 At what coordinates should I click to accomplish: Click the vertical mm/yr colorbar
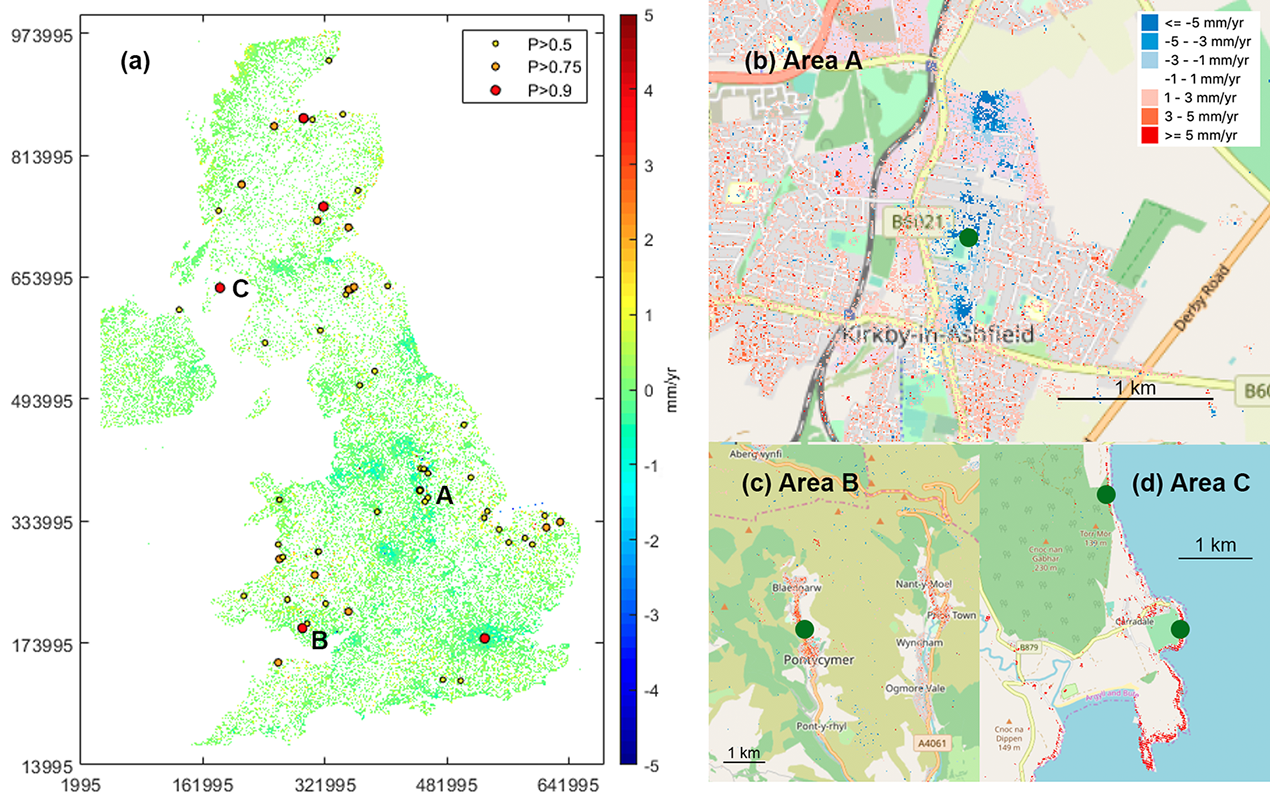(x=627, y=390)
